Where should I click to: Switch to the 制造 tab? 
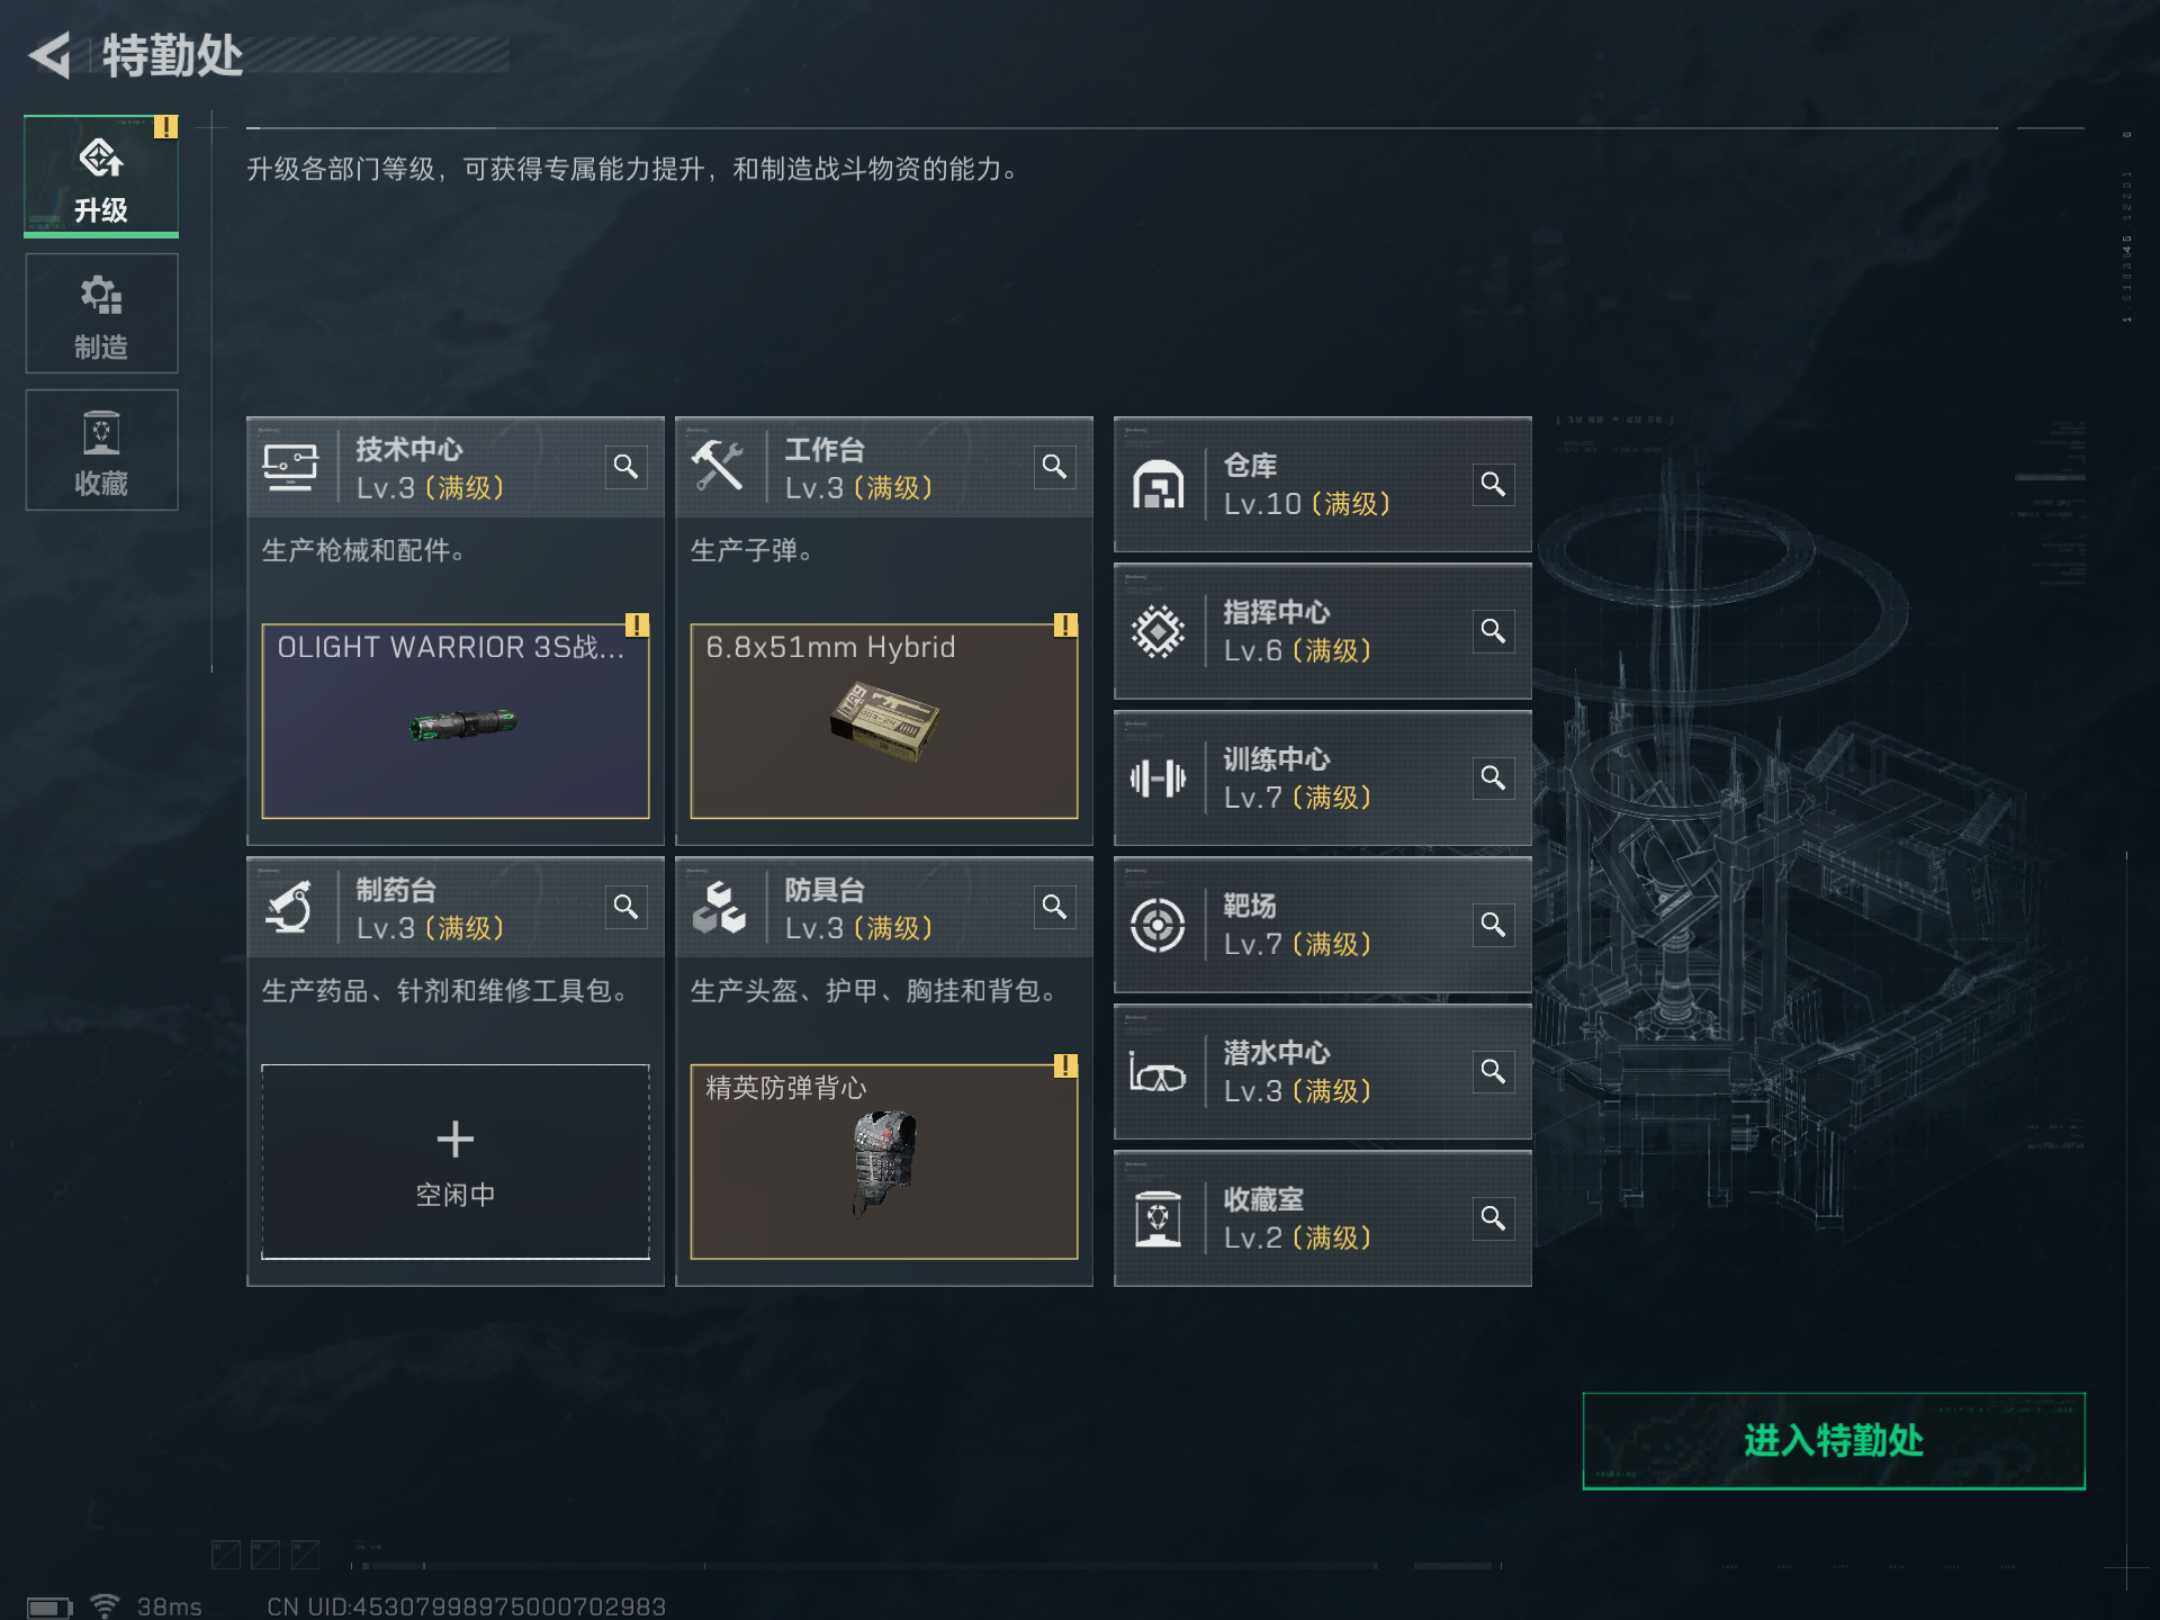(102, 314)
